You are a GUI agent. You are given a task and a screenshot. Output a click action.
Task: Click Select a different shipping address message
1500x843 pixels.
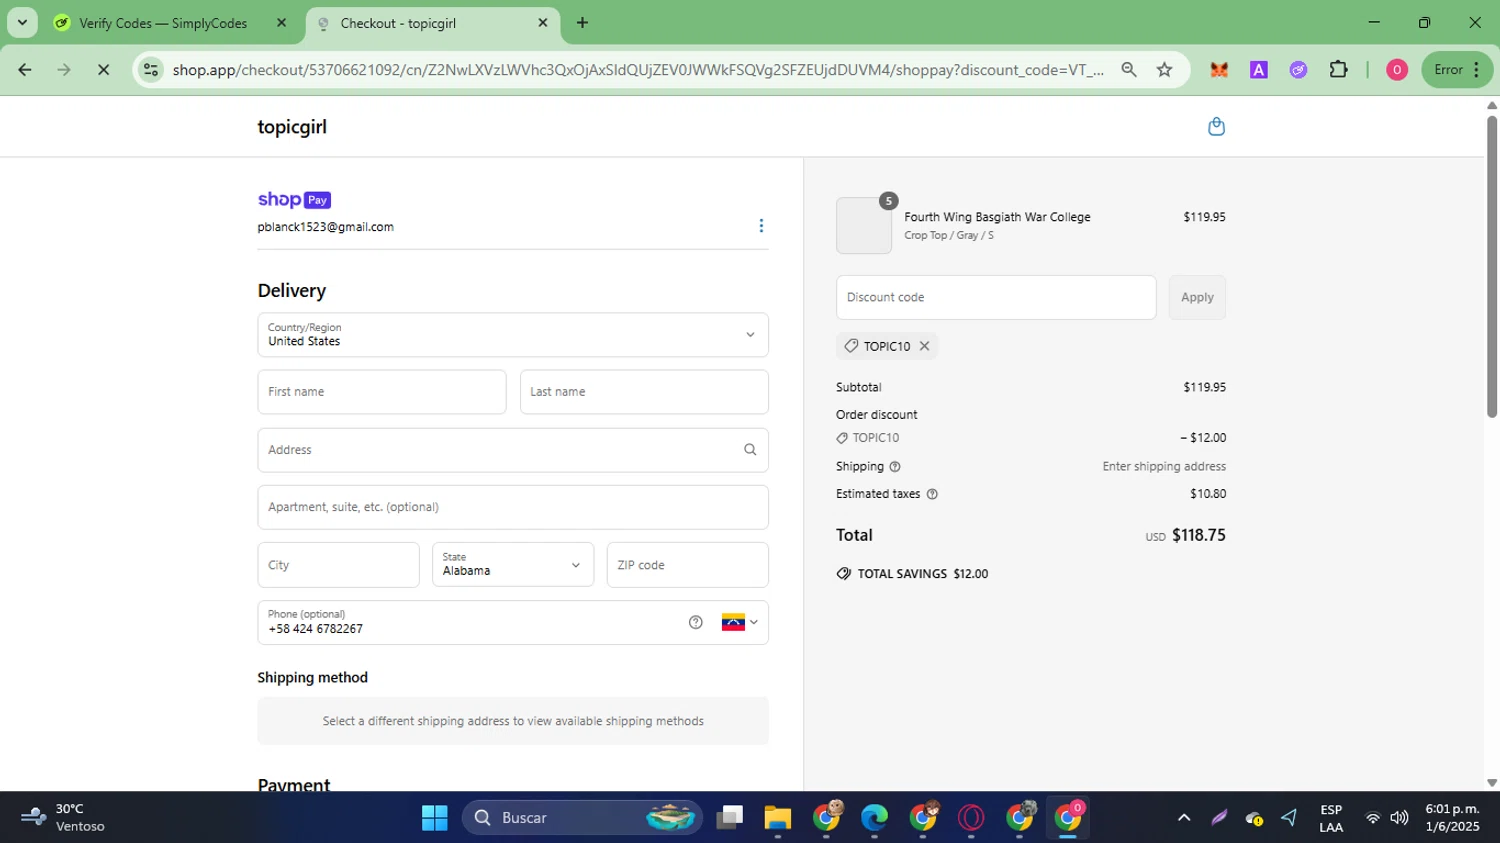(x=513, y=721)
